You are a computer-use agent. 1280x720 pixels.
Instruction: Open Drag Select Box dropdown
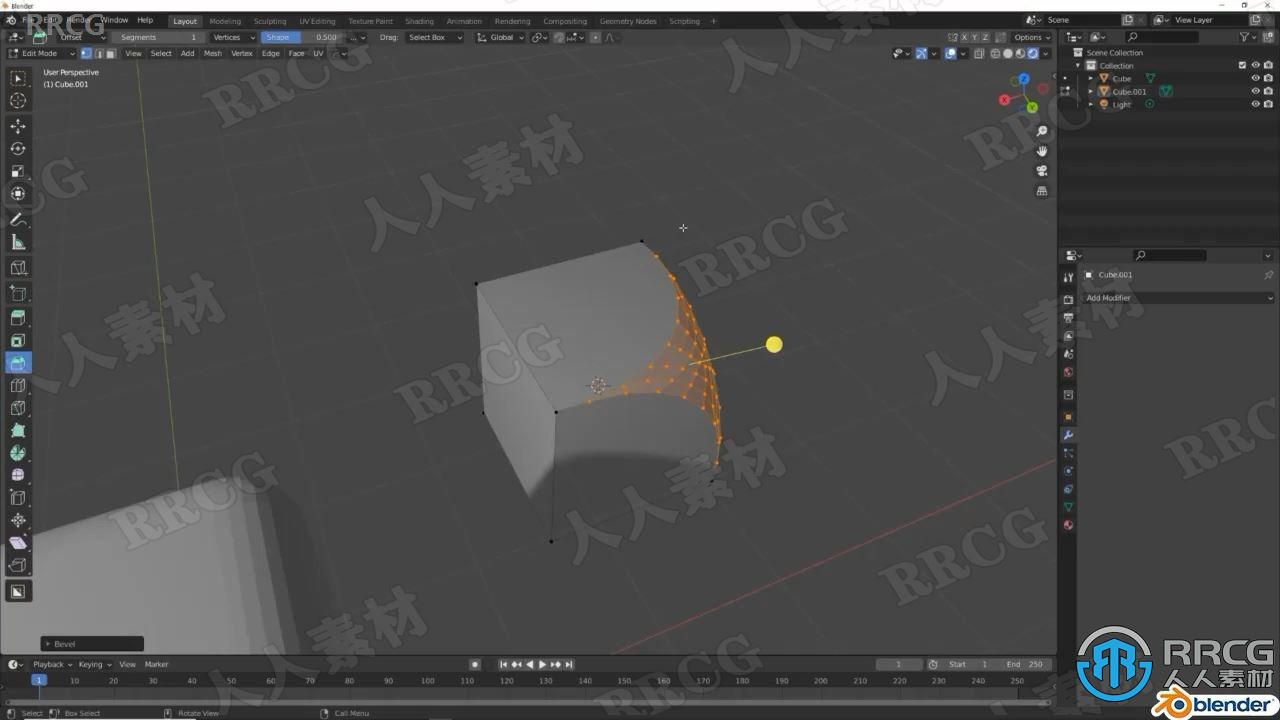[x=434, y=37]
